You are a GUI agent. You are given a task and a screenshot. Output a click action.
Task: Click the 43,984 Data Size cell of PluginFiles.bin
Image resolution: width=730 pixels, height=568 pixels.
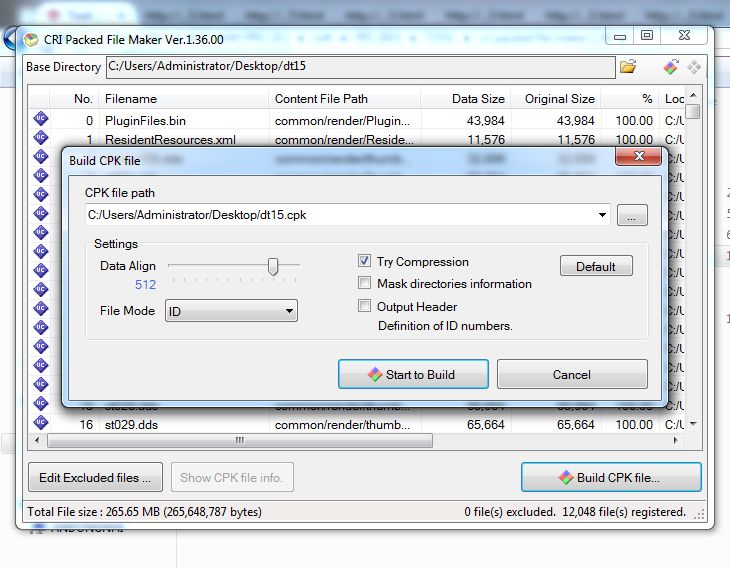coord(486,121)
